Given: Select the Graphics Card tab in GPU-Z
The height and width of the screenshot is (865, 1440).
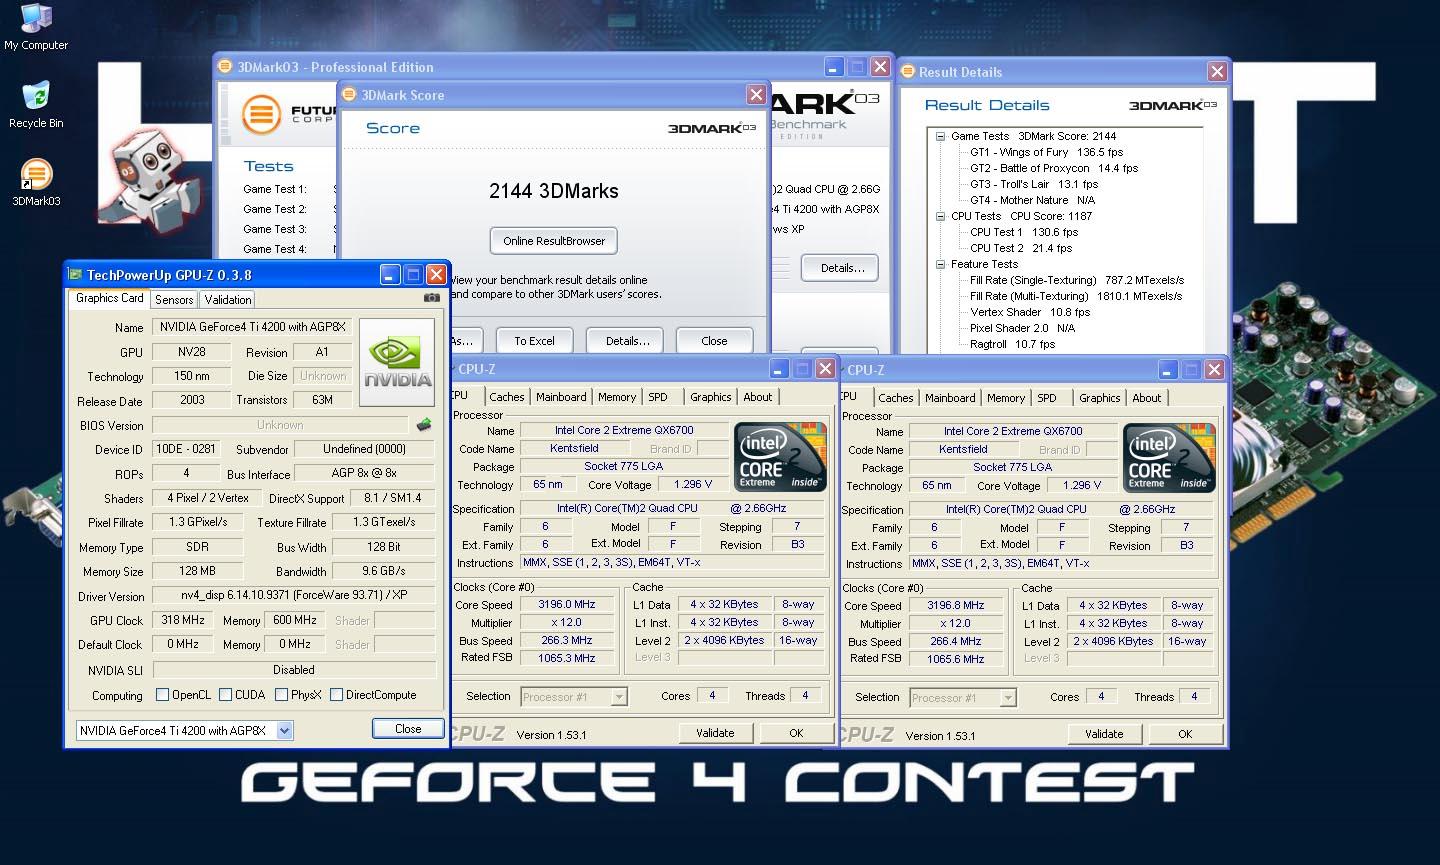Looking at the screenshot, I should click(109, 298).
